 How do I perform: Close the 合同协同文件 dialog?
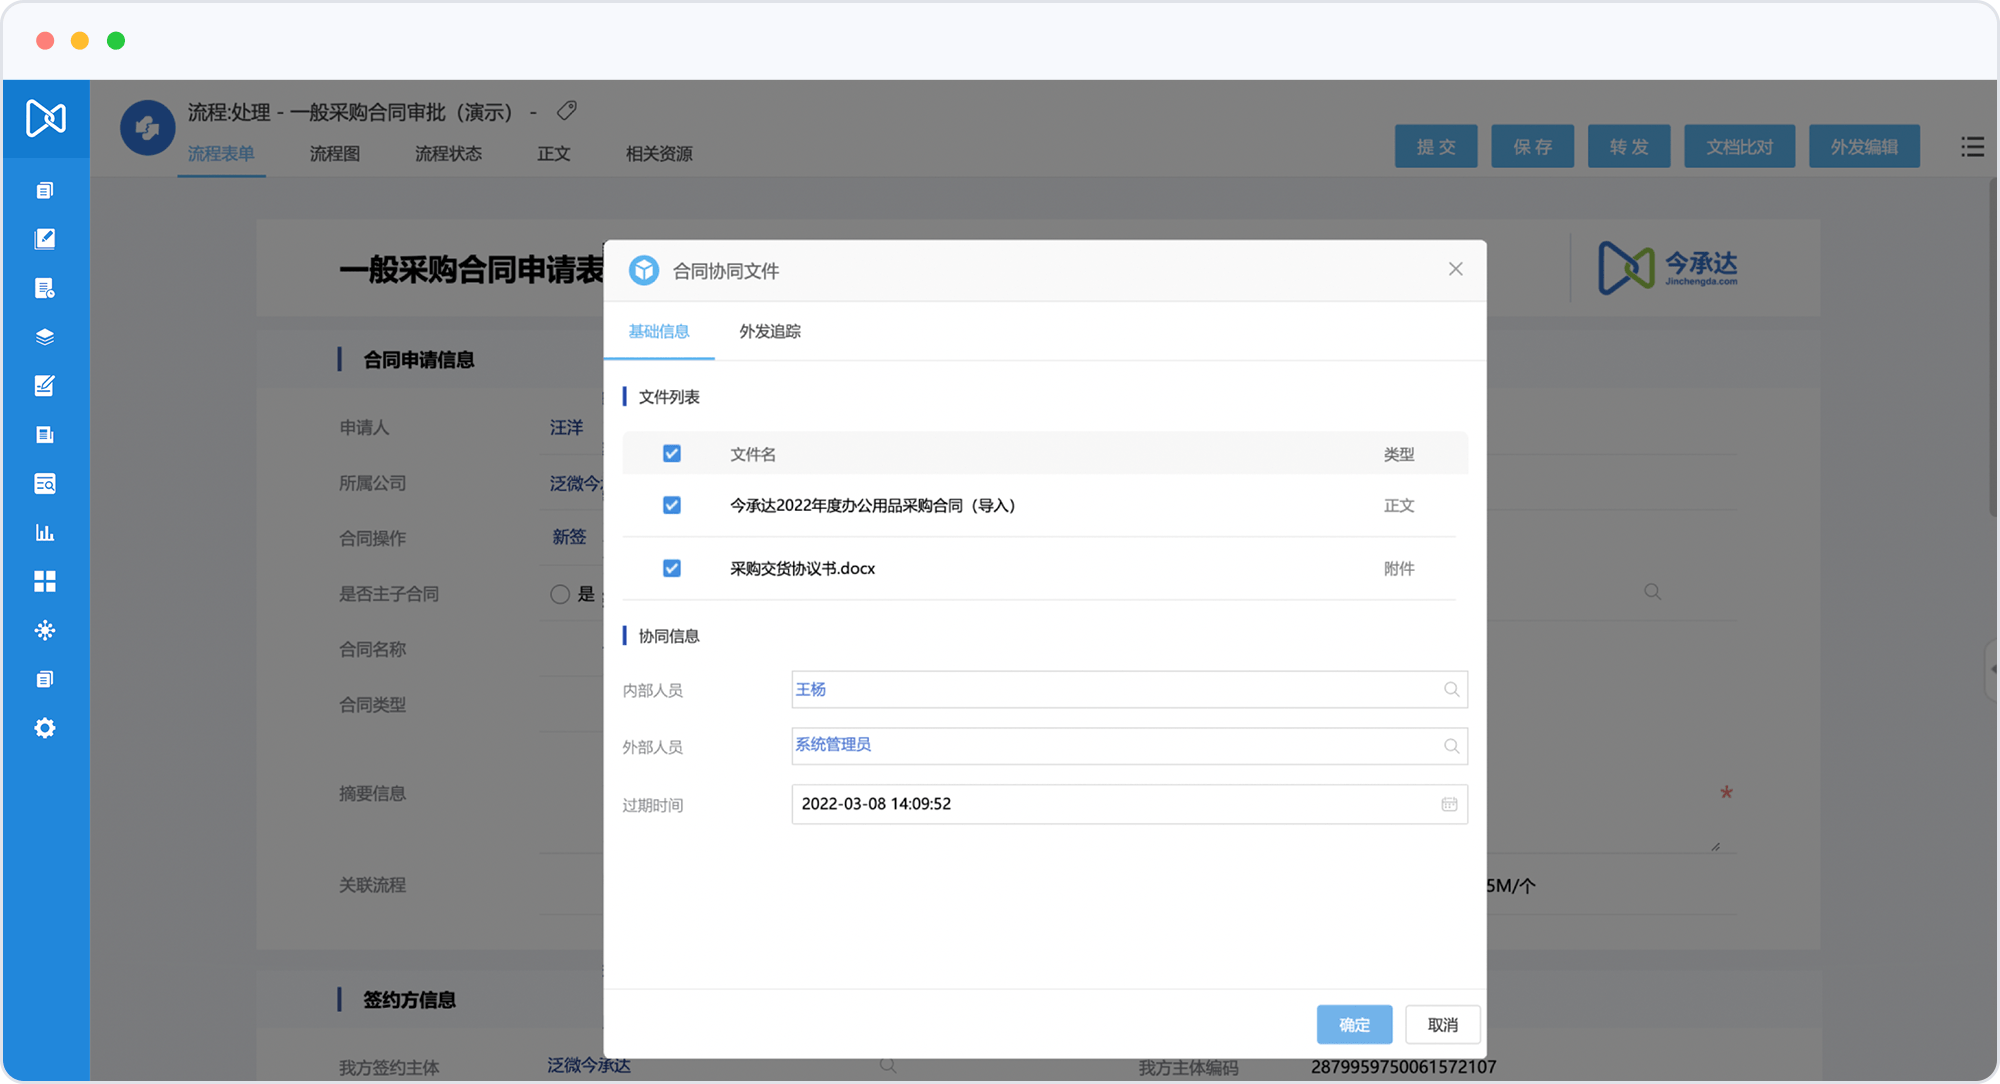click(x=1455, y=269)
